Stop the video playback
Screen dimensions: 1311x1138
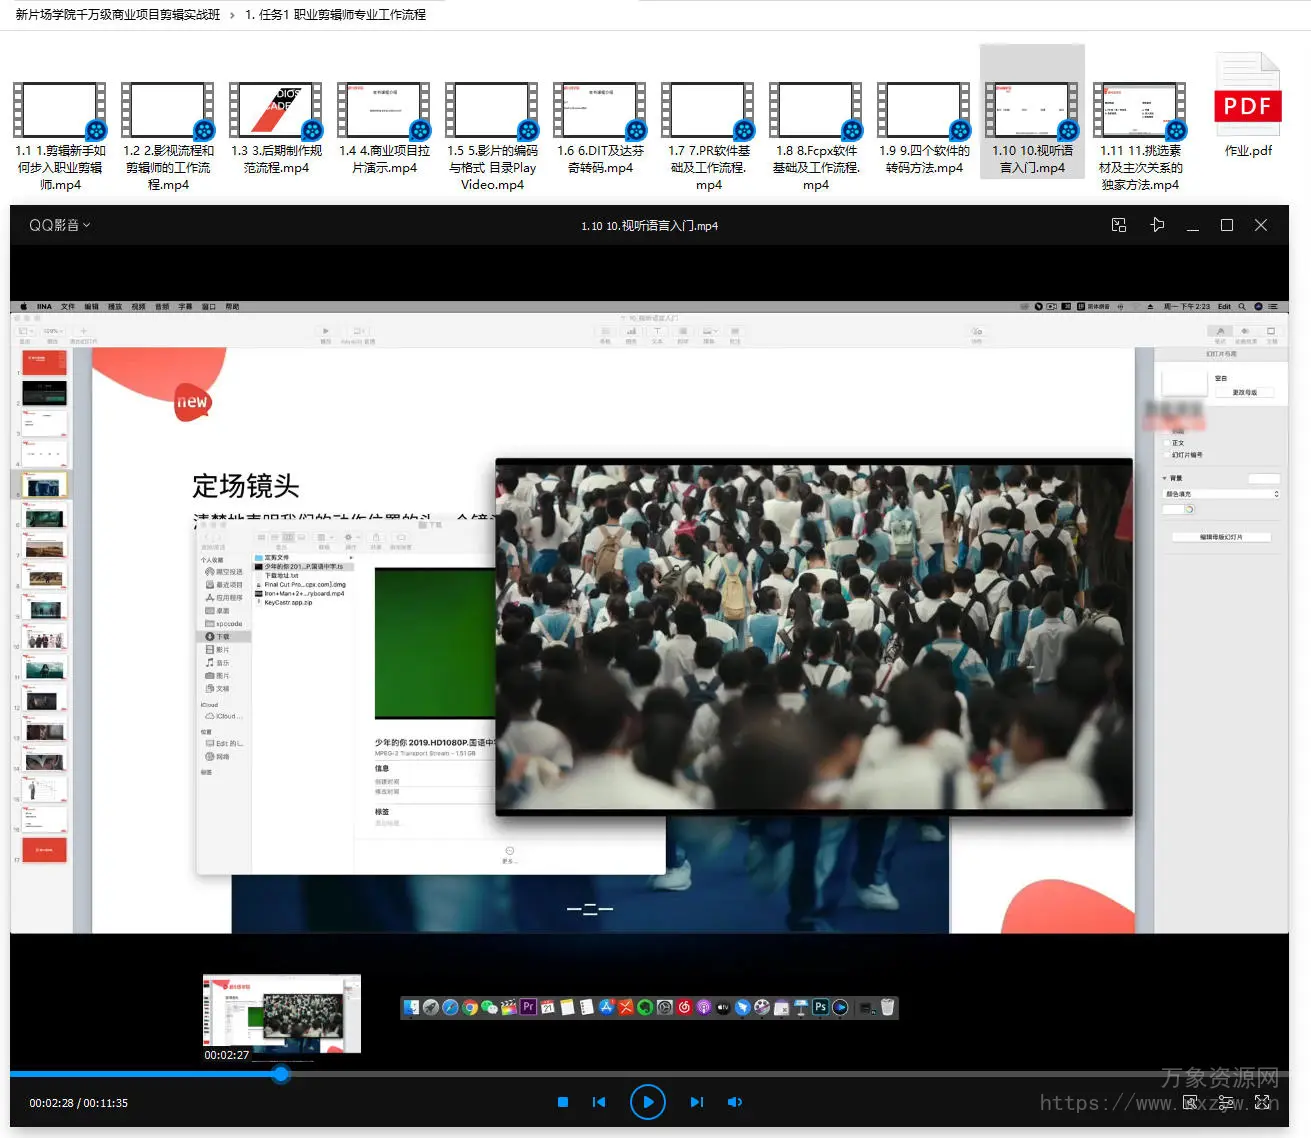click(x=563, y=1102)
